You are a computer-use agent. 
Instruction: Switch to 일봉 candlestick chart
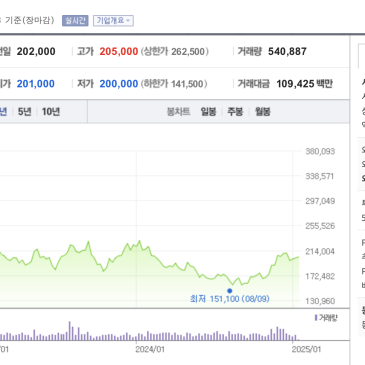pyautogui.click(x=208, y=112)
